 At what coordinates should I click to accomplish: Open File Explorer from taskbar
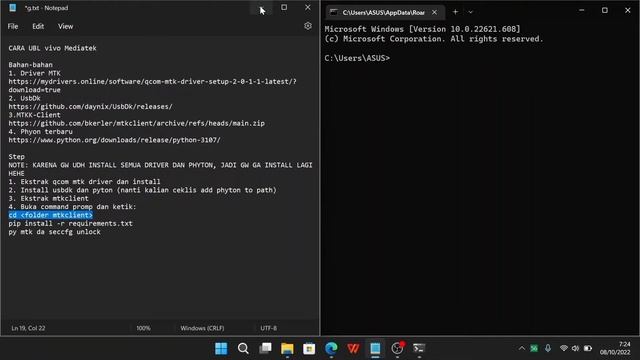[x=287, y=349]
